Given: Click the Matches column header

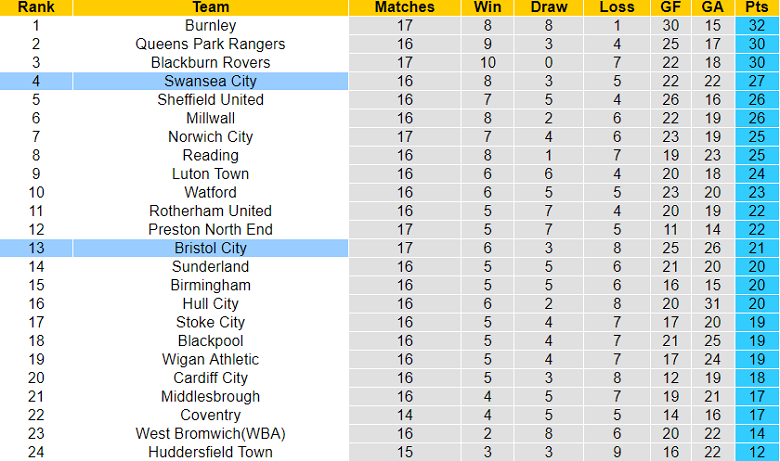Looking at the screenshot, I should coord(405,7).
